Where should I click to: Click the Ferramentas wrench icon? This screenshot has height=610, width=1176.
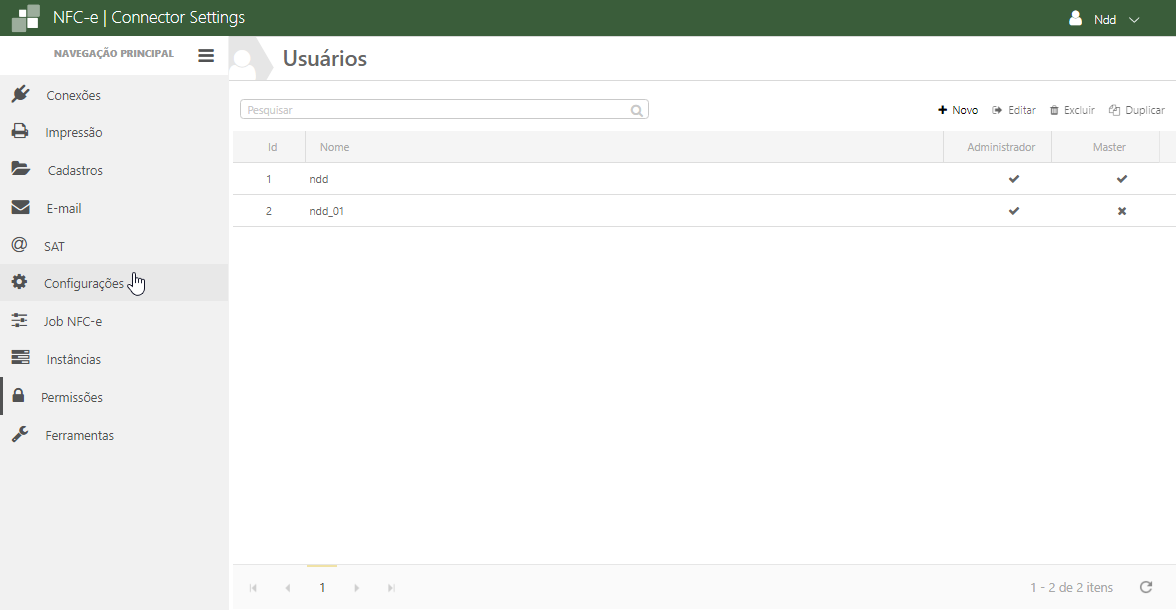[20, 435]
